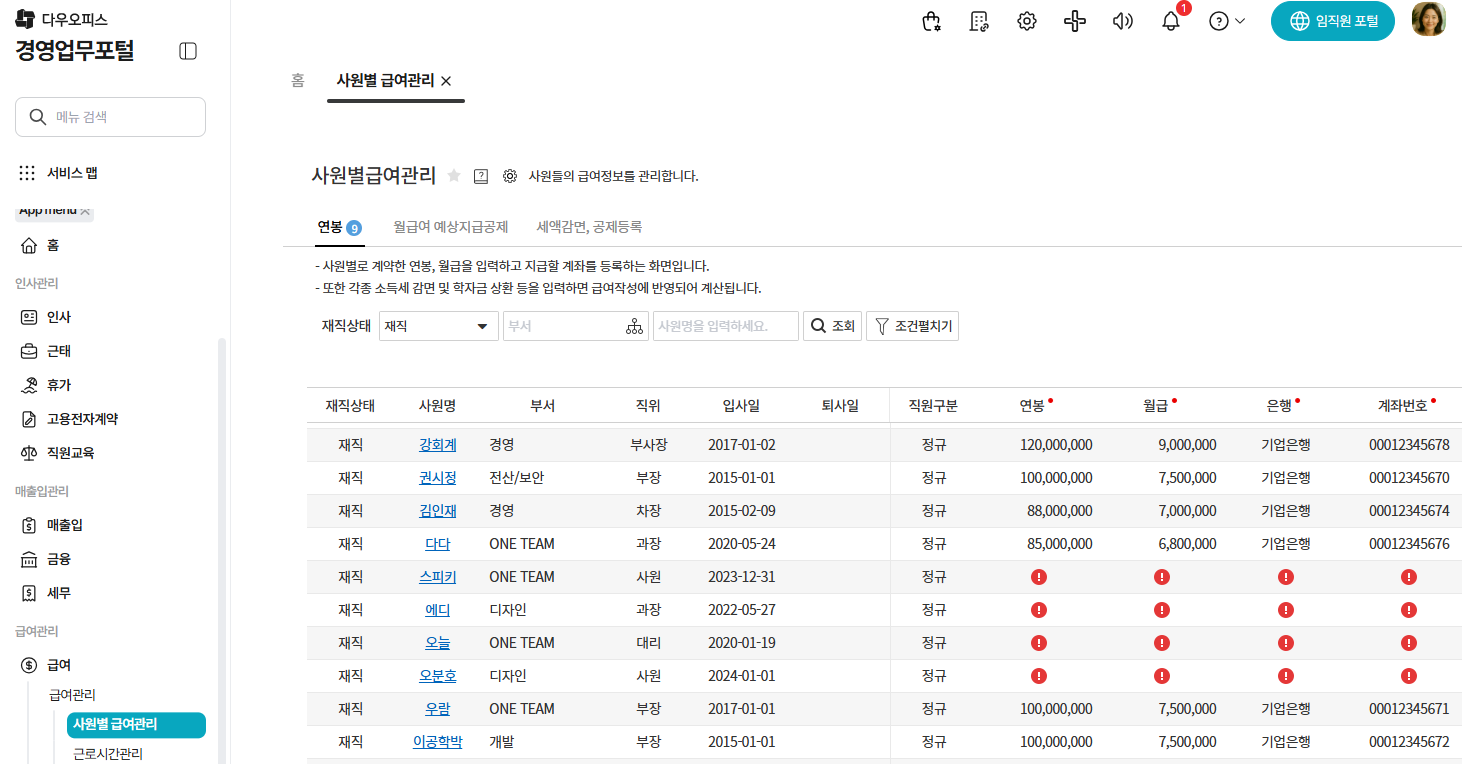Select 근태 in the sidebar menu
Viewport: 1462px width, 764px height.
(59, 351)
